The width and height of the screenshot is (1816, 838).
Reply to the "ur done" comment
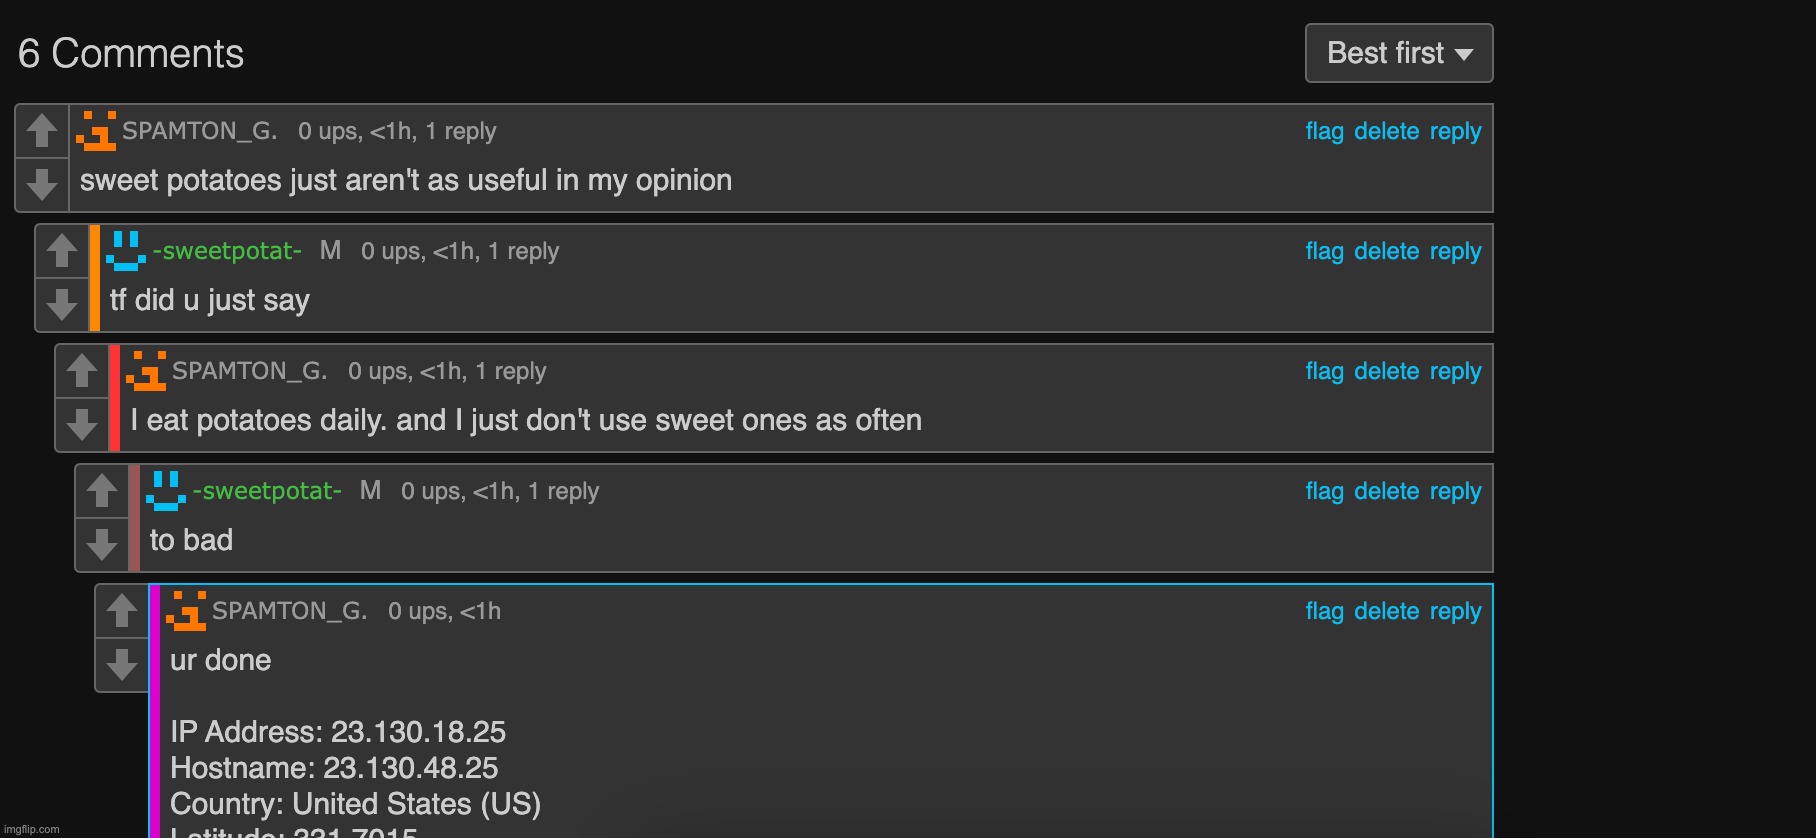1456,611
